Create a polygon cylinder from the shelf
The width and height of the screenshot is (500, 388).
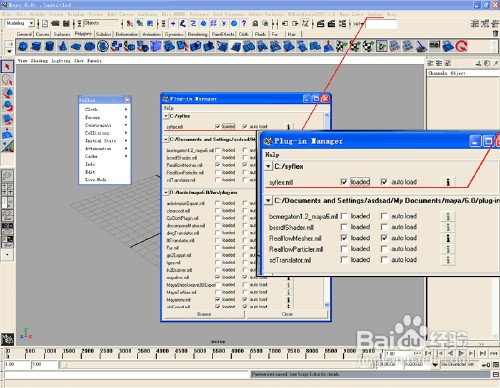pyautogui.click(x=49, y=46)
